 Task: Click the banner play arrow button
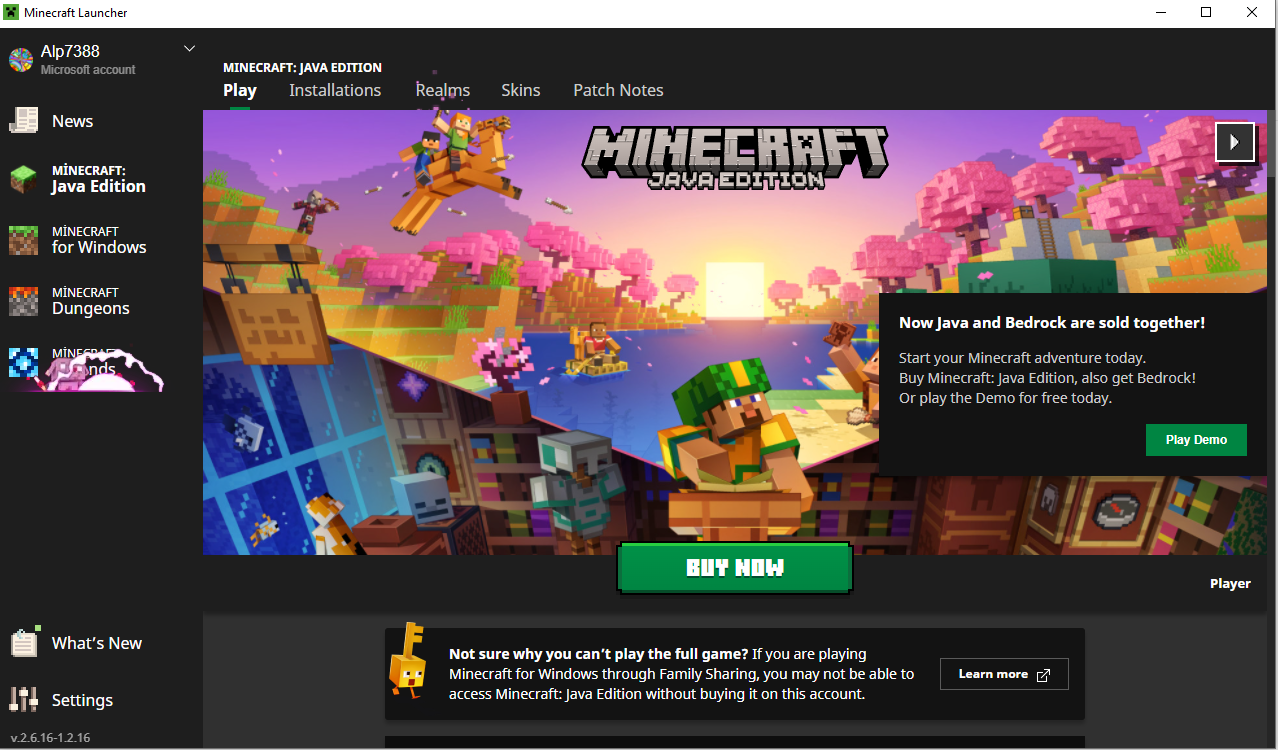point(1234,142)
